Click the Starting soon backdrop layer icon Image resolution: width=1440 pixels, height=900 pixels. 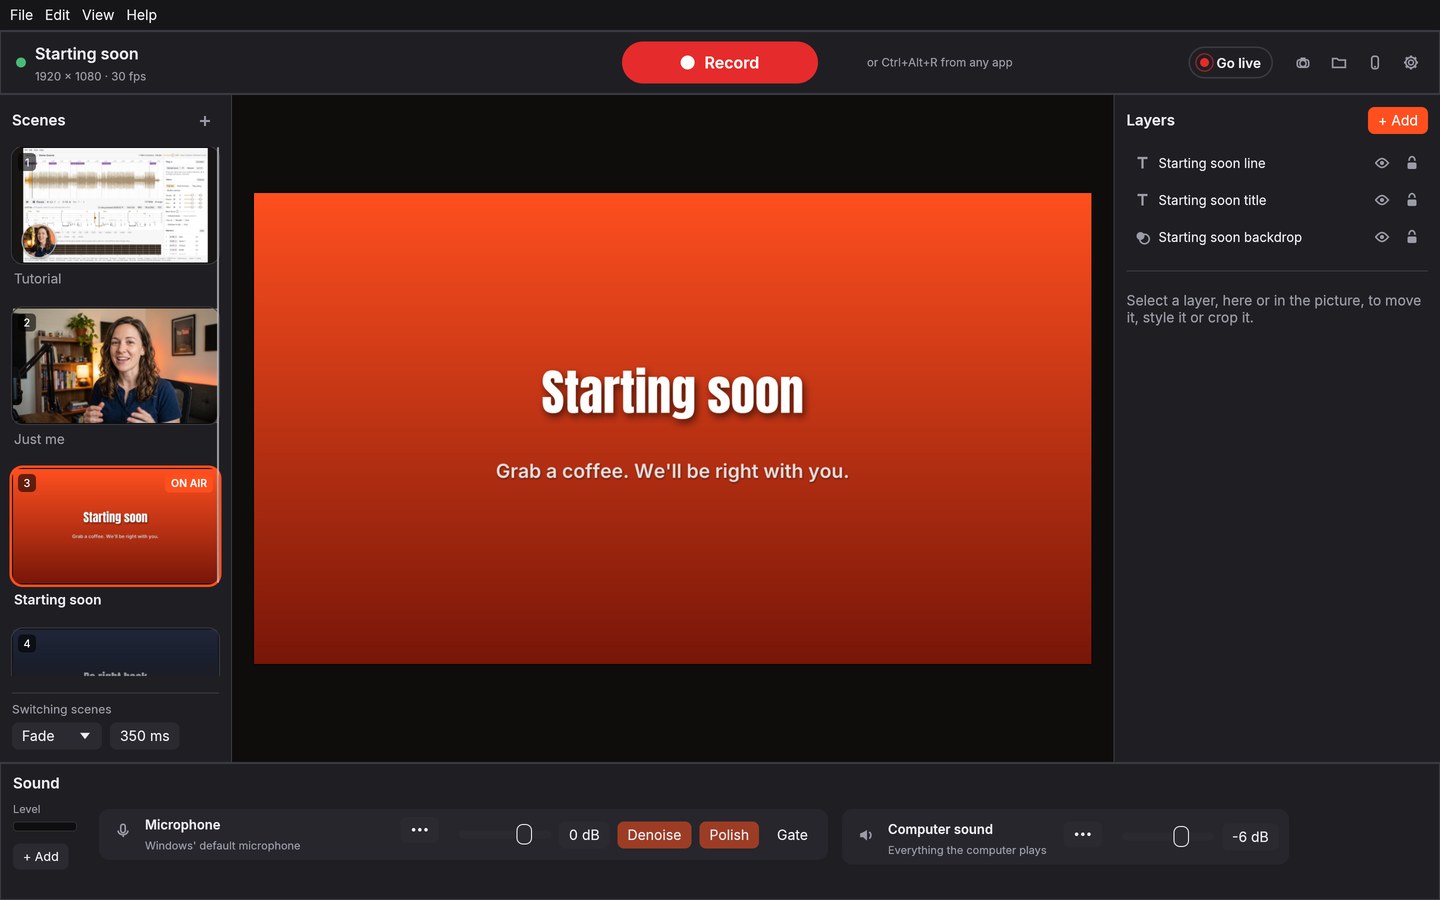point(1142,237)
